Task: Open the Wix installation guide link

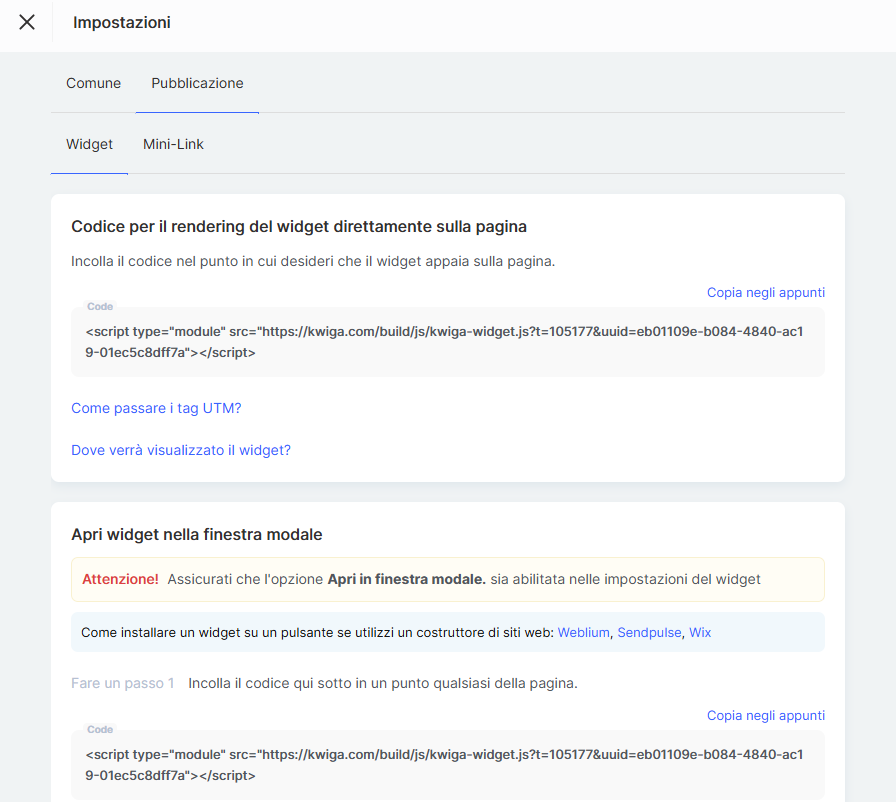Action: 700,632
